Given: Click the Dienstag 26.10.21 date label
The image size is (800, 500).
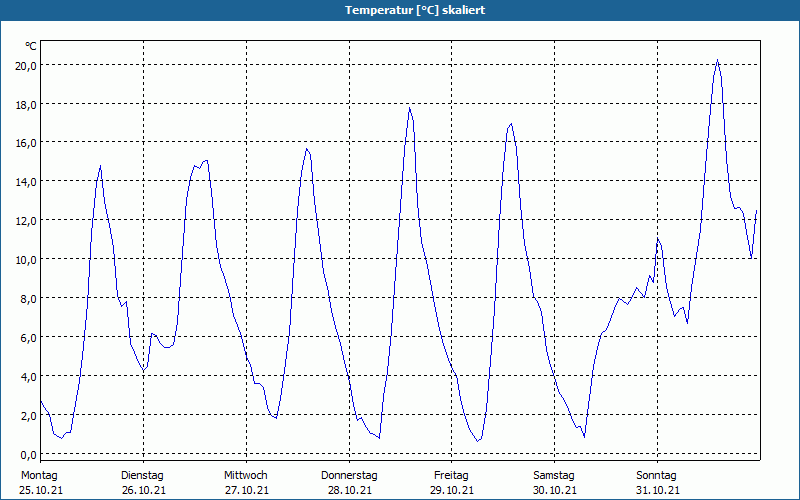Looking at the screenshot, I should [143, 483].
